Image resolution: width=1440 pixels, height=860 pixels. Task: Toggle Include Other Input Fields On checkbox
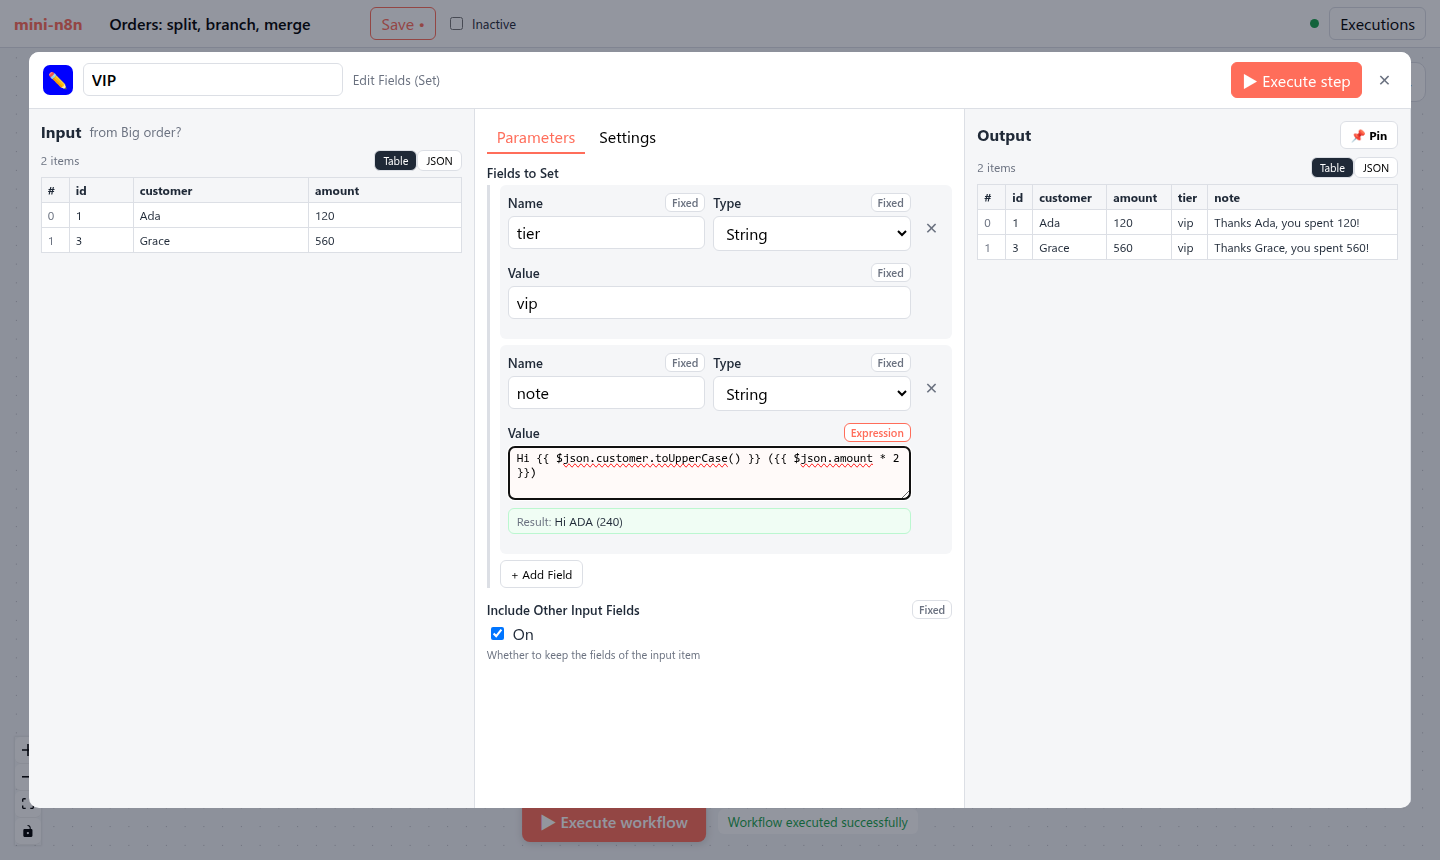(x=497, y=634)
